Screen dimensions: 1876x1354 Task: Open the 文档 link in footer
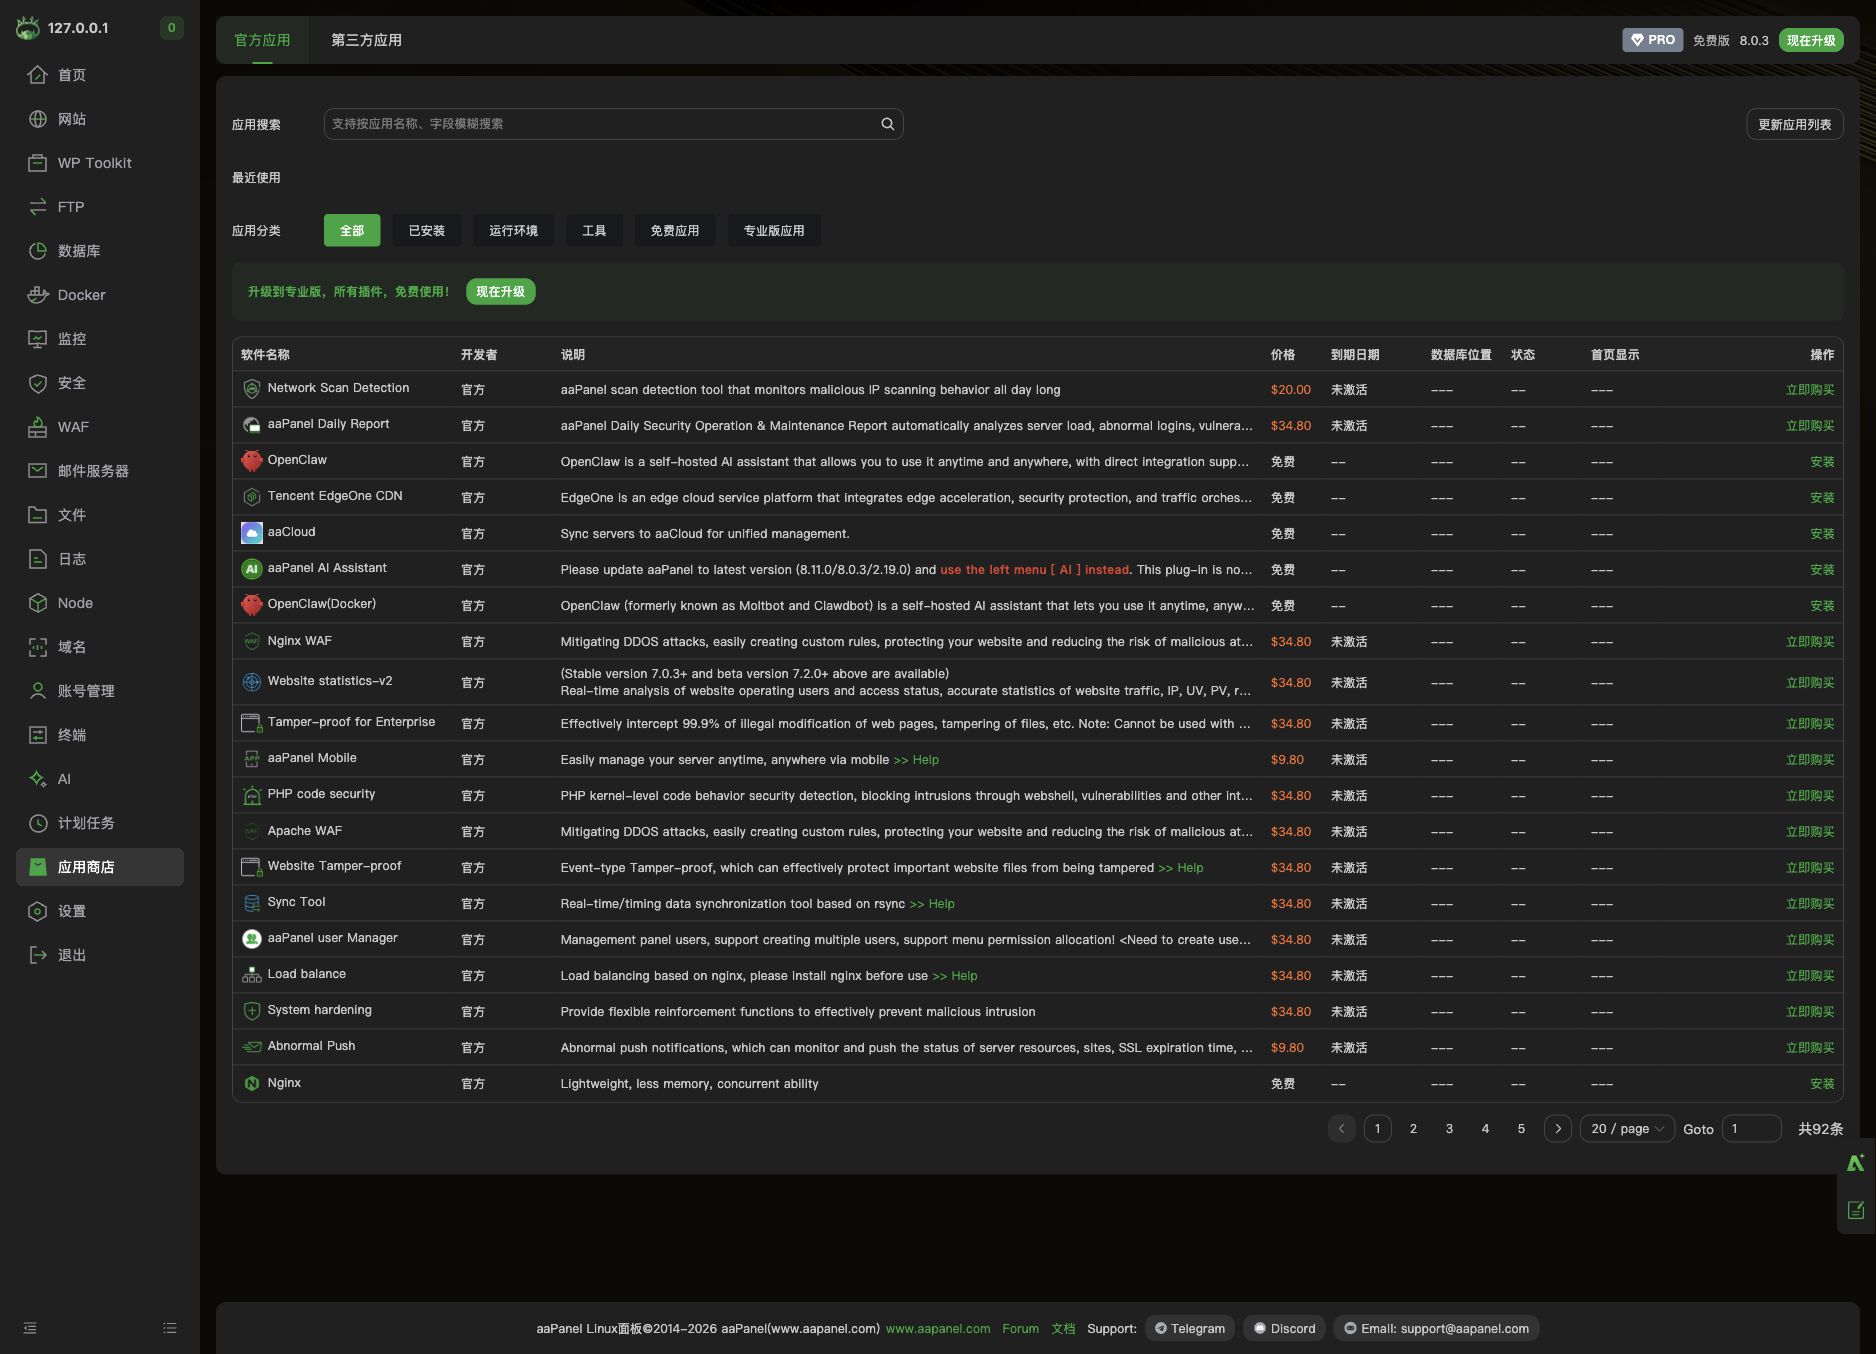(1063, 1329)
